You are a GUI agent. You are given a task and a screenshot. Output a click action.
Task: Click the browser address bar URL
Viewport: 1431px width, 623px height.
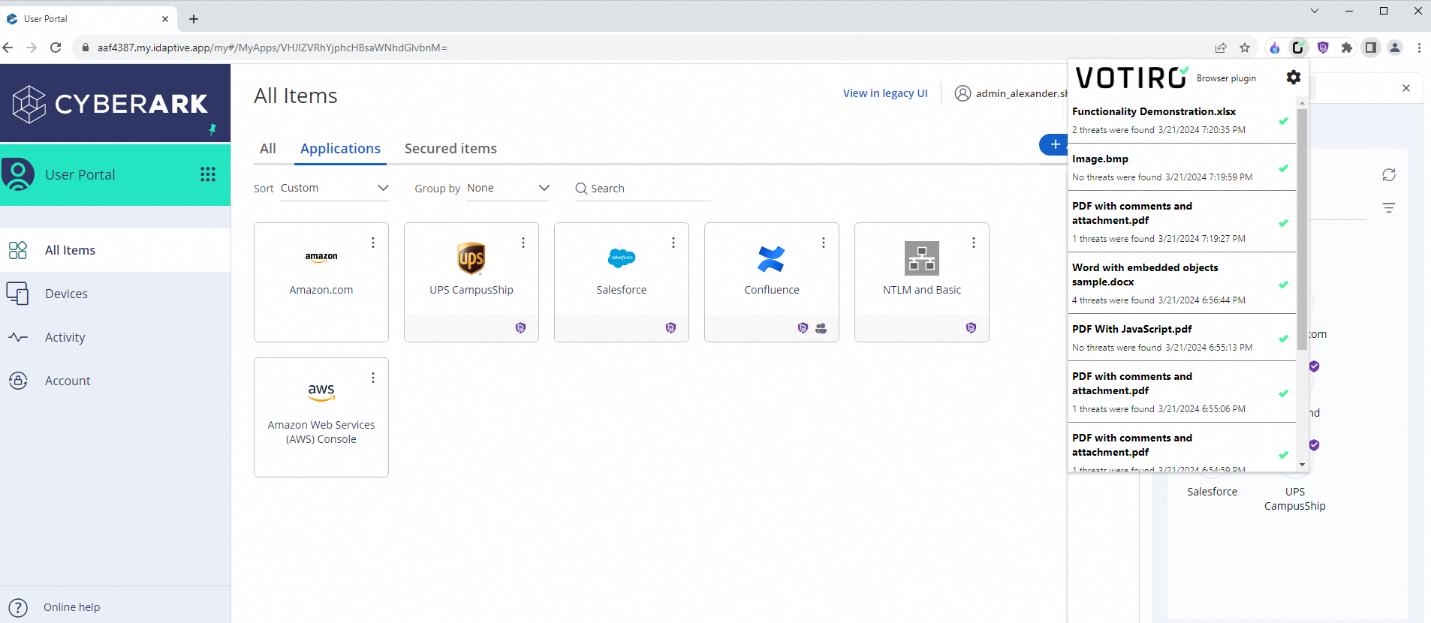tap(272, 47)
